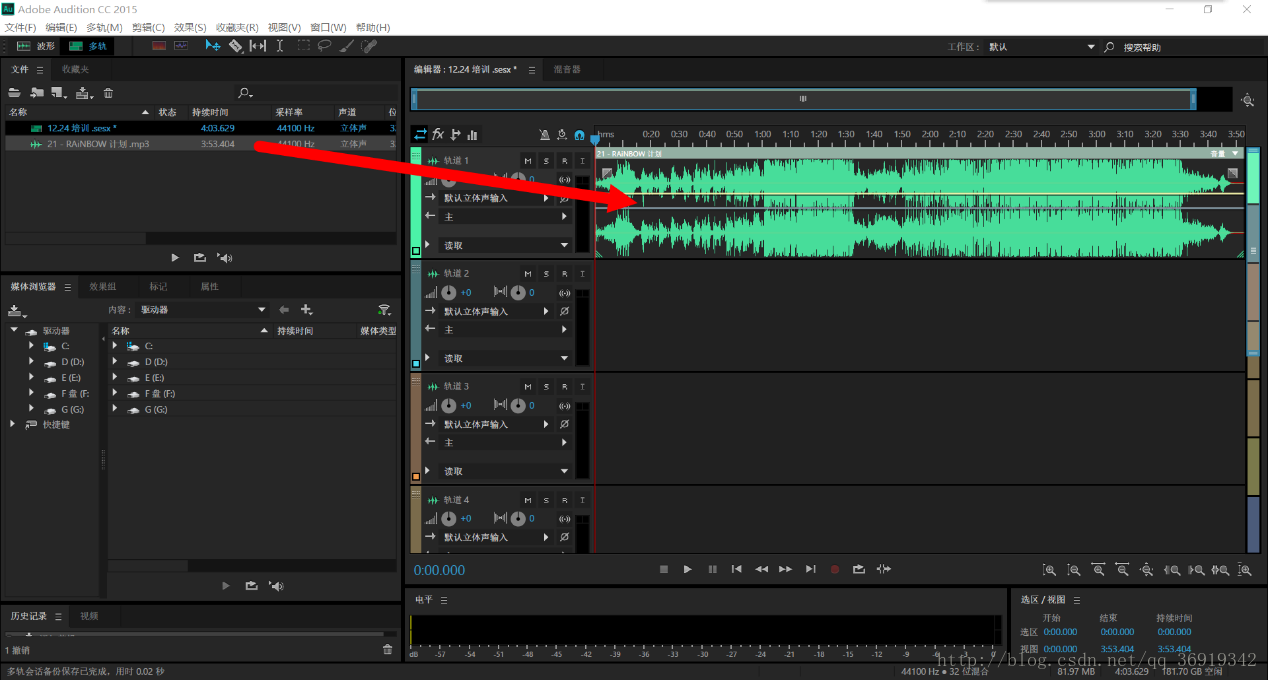This screenshot has width=1268, height=680.
Task: Open 工作区 默认 workspace dropdown
Action: click(1041, 47)
